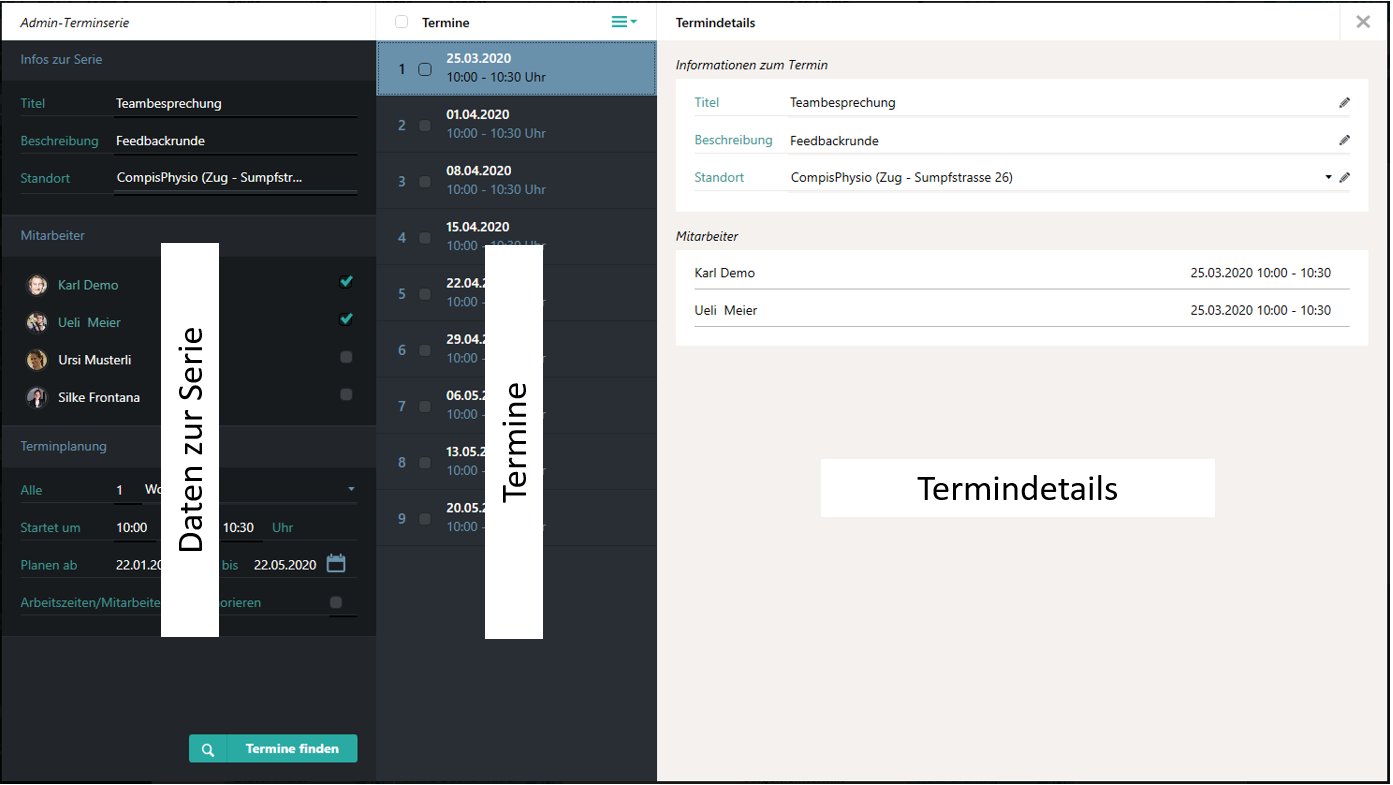1393x785 pixels.
Task: Open the Alle interval unit dropdown
Action: 351,489
